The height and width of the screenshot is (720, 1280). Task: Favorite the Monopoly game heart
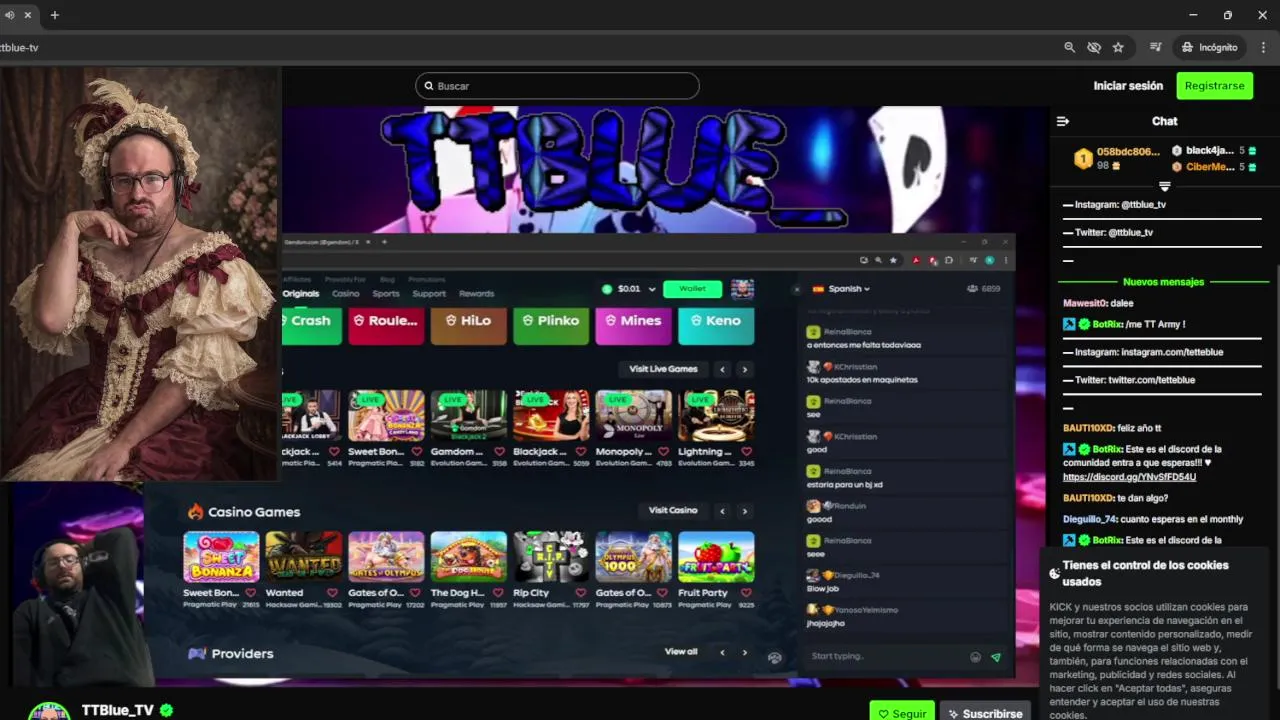(663, 452)
